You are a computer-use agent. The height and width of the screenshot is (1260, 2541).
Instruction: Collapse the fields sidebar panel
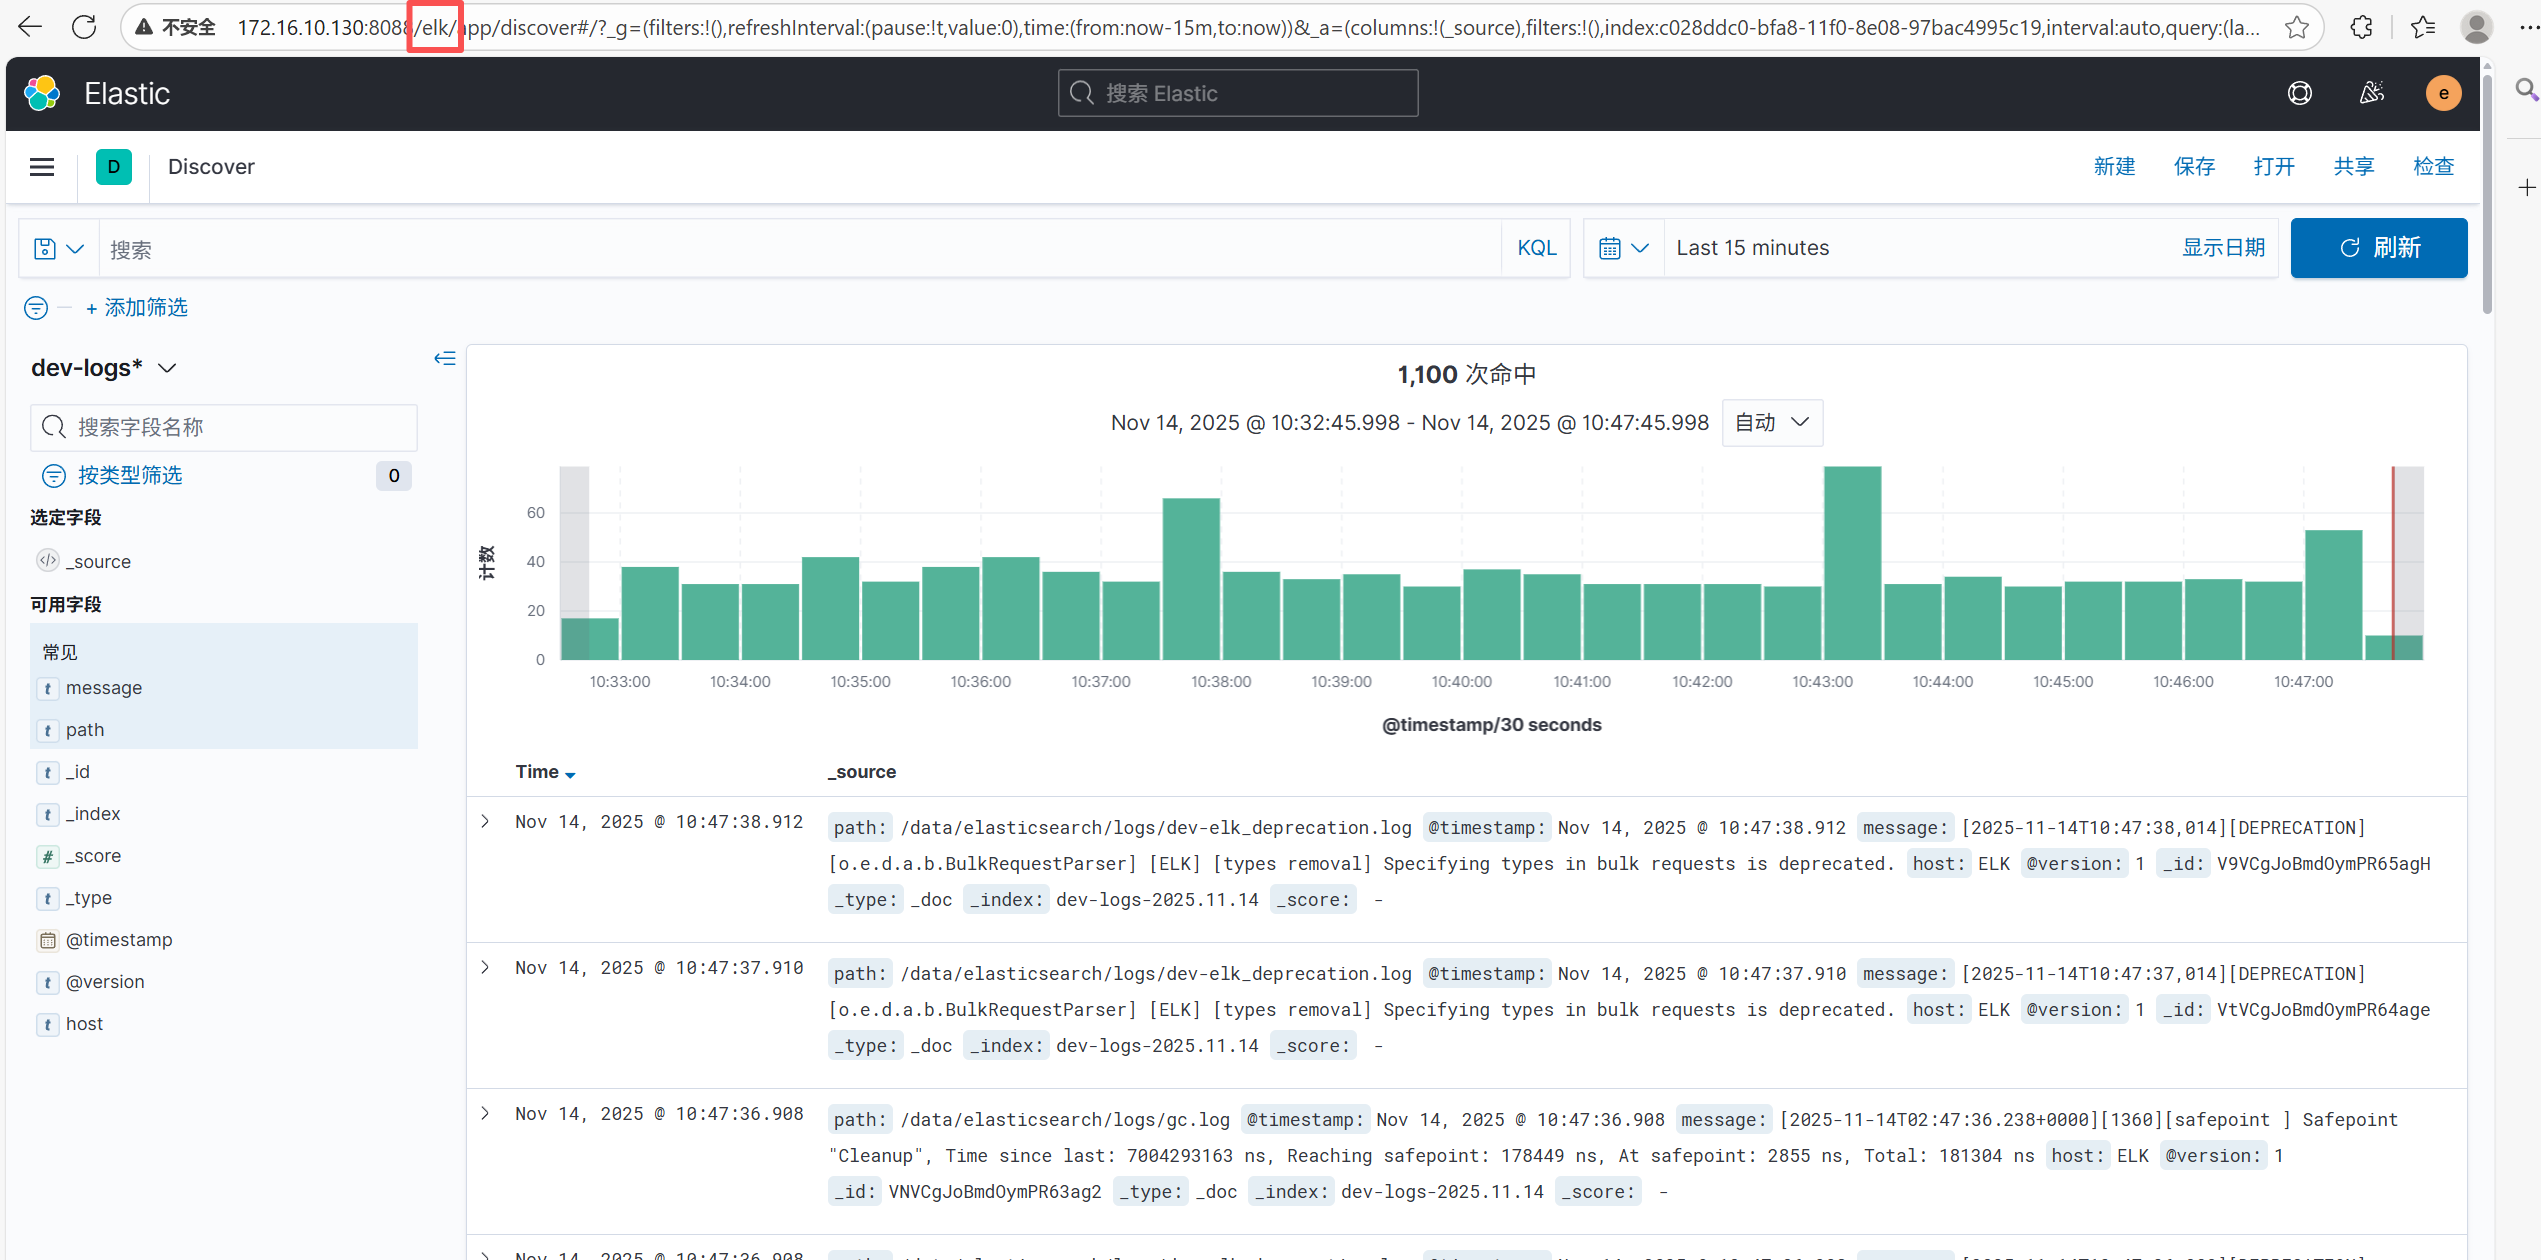[445, 358]
